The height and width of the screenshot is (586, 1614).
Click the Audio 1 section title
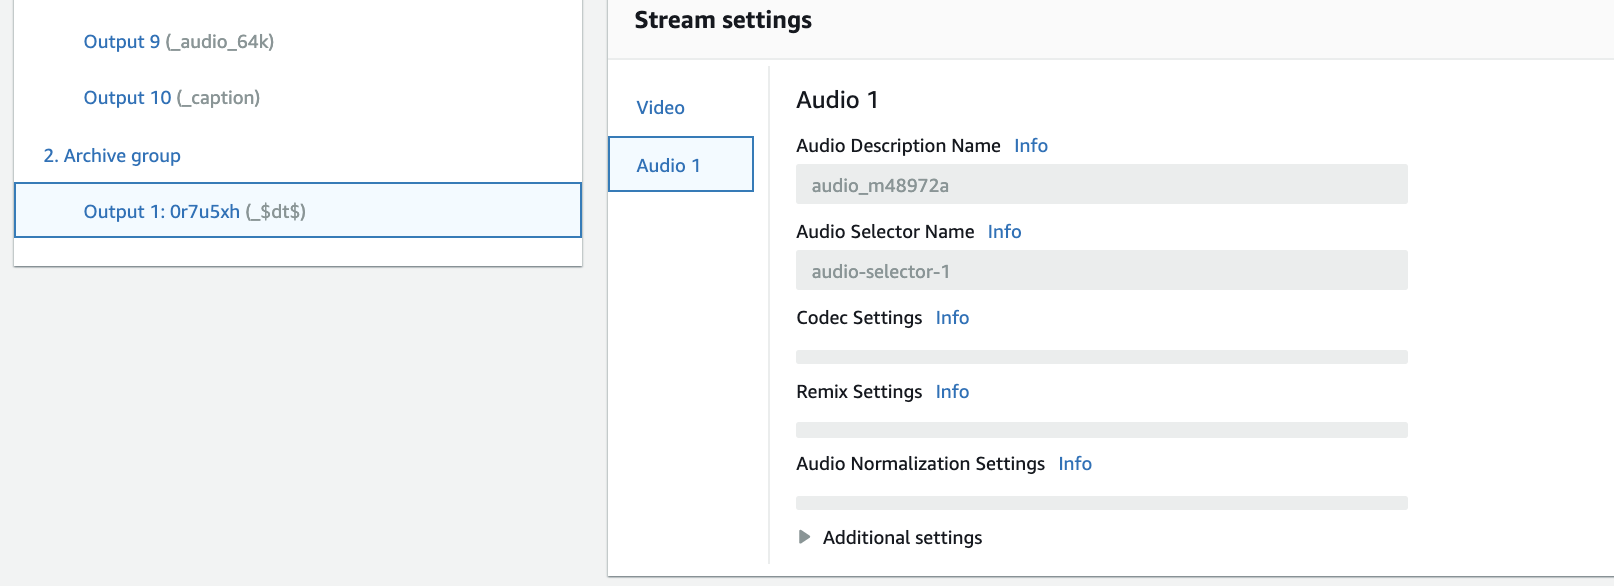[x=837, y=100]
